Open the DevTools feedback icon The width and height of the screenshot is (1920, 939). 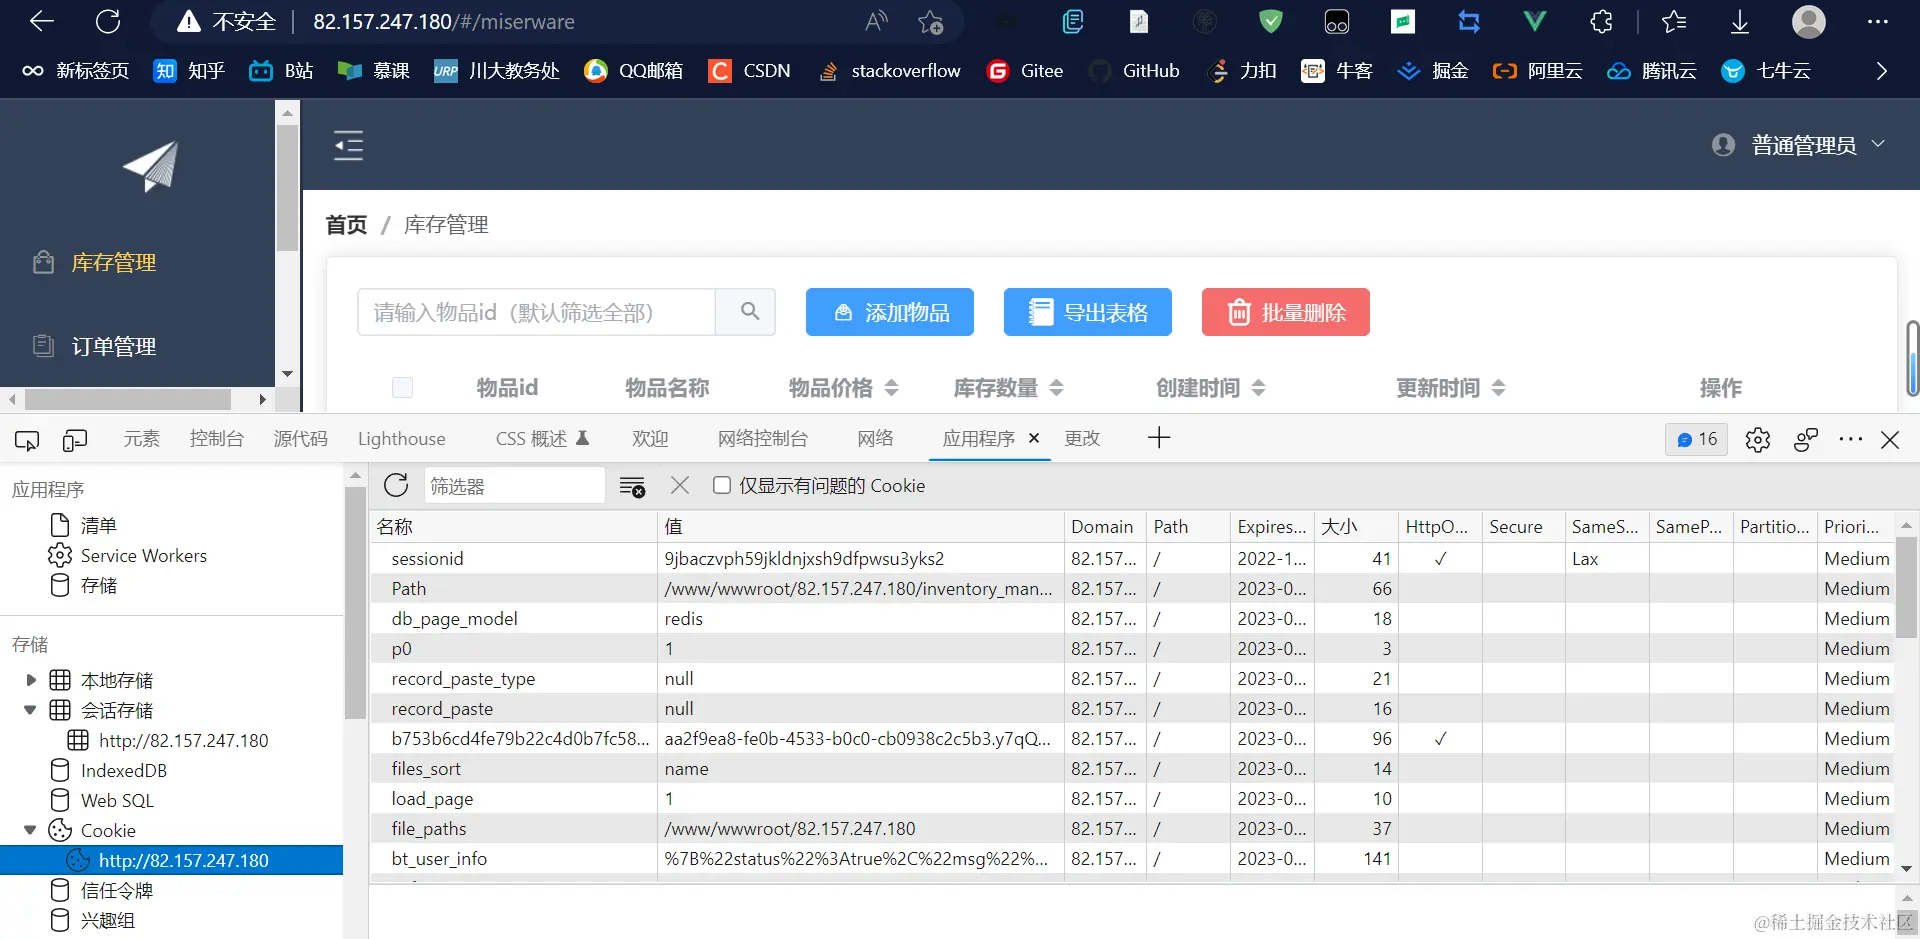point(1806,439)
